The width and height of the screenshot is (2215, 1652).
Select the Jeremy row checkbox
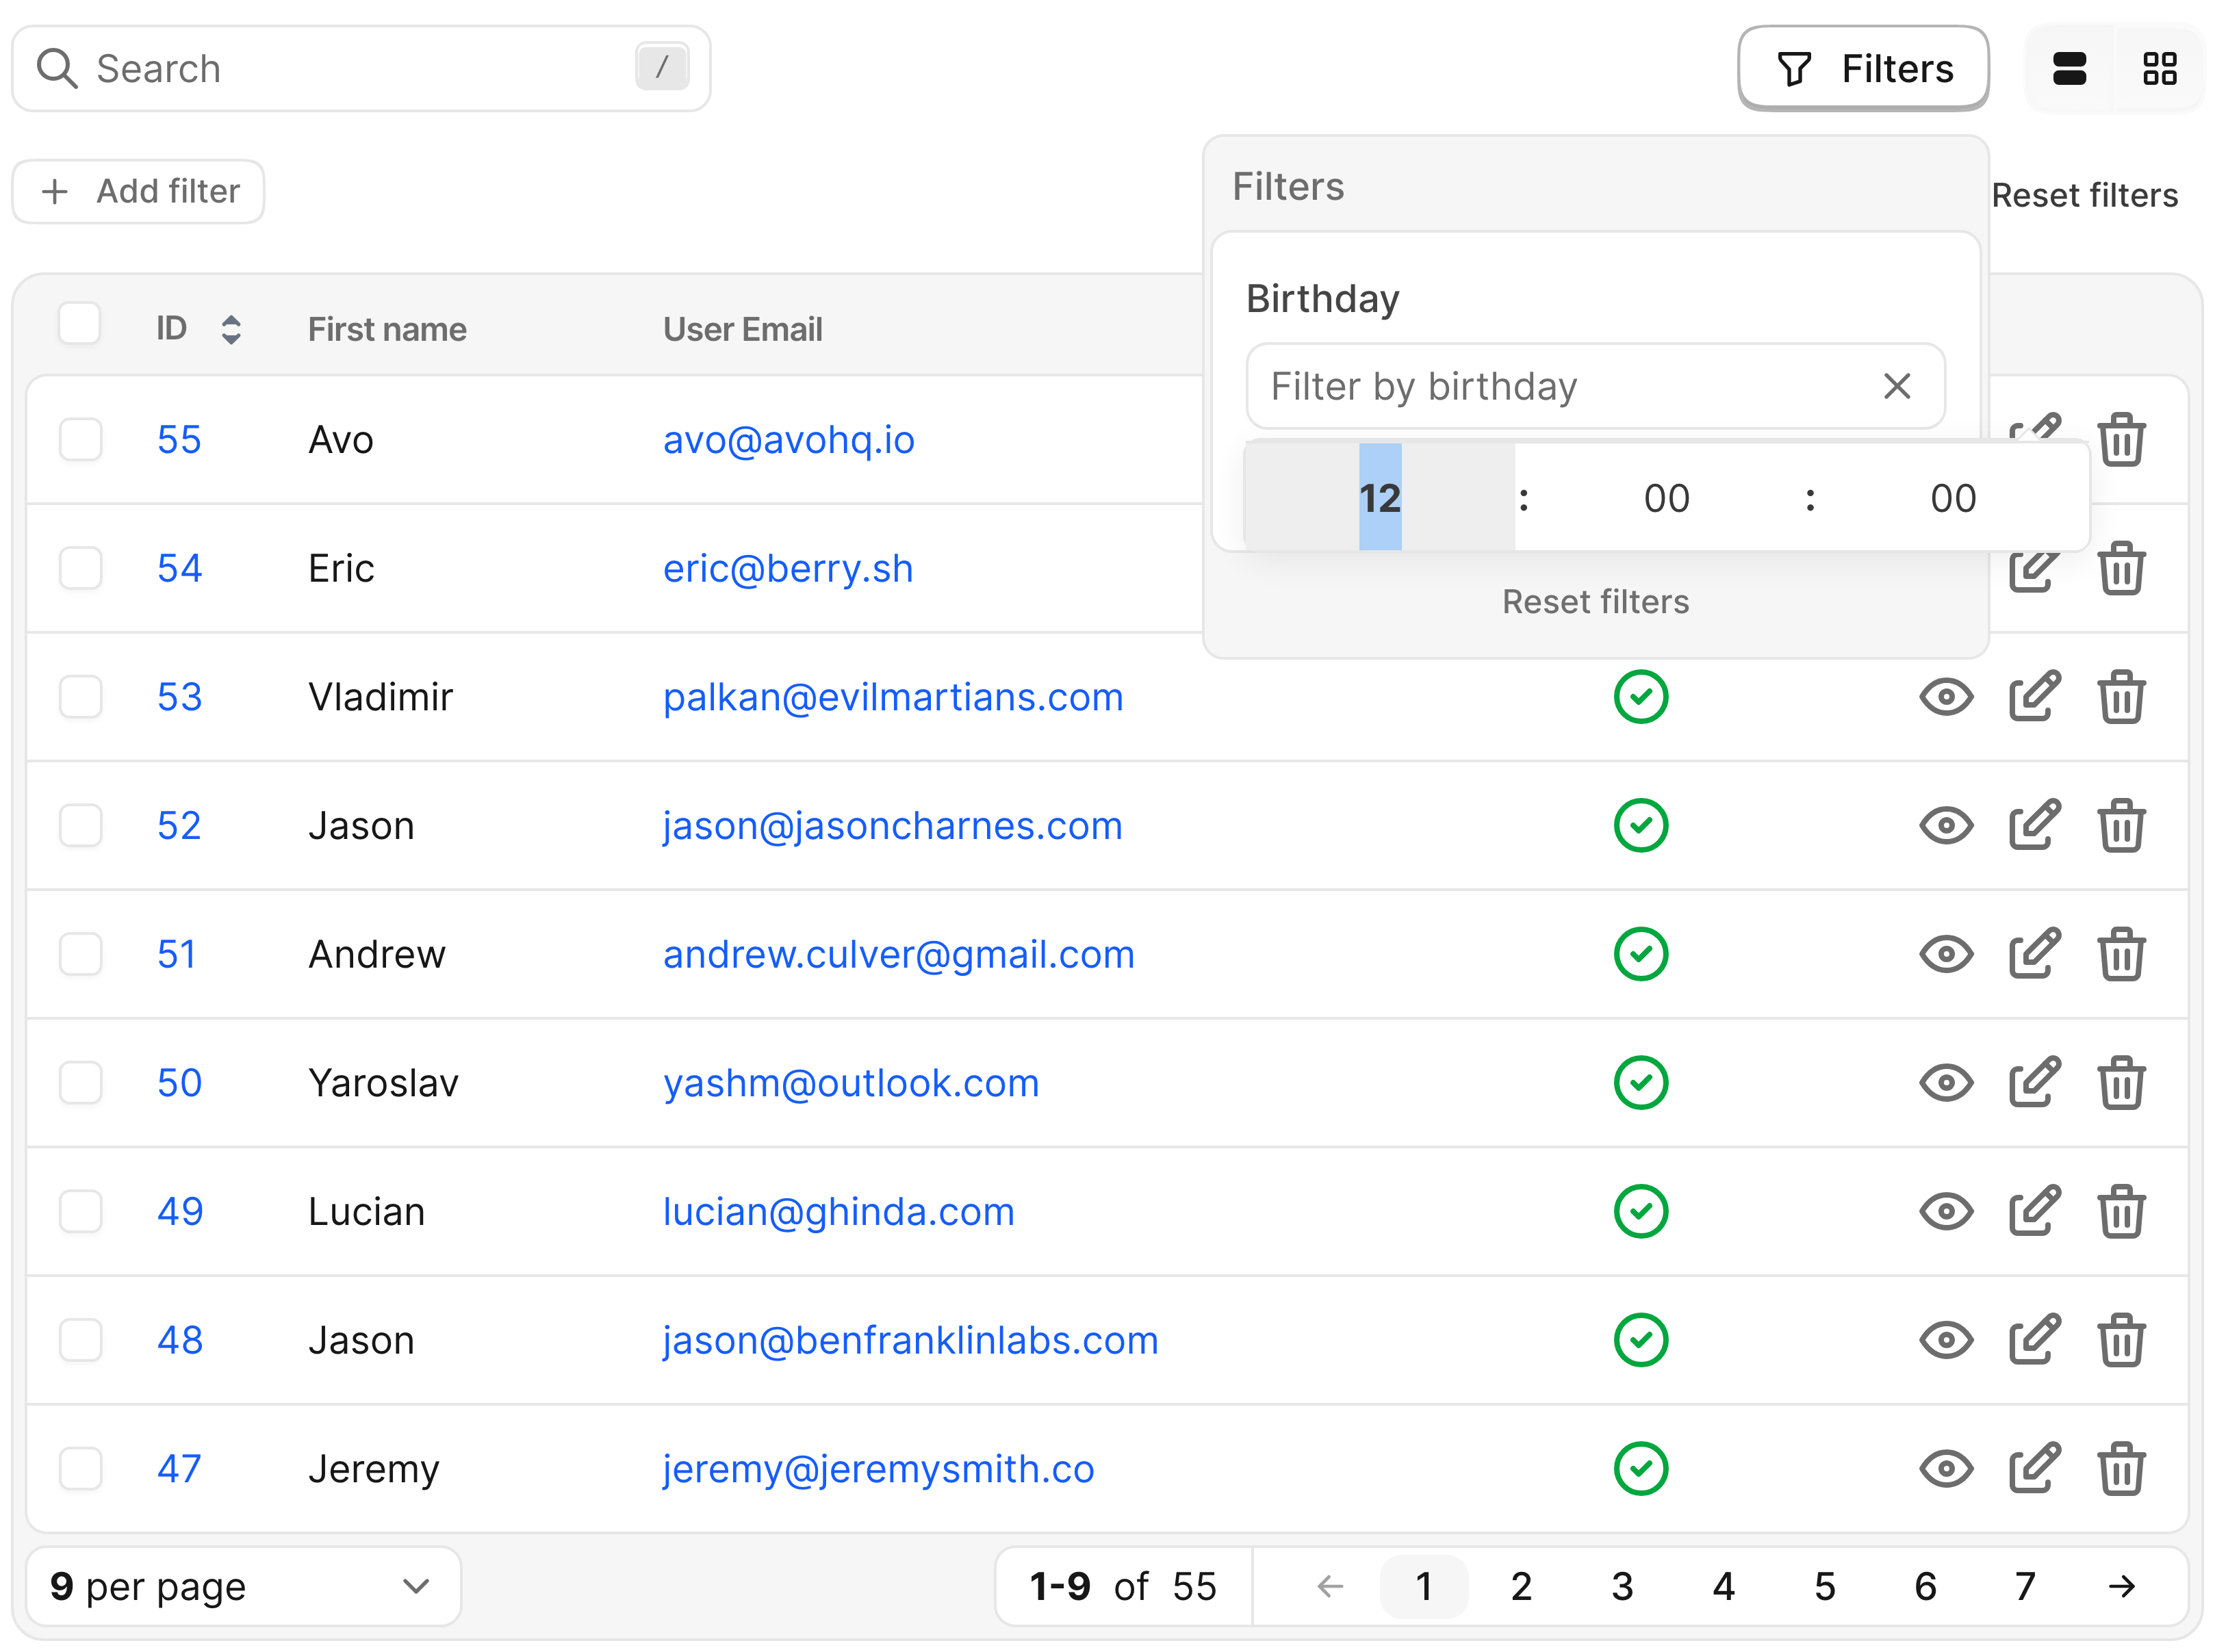[80, 1469]
